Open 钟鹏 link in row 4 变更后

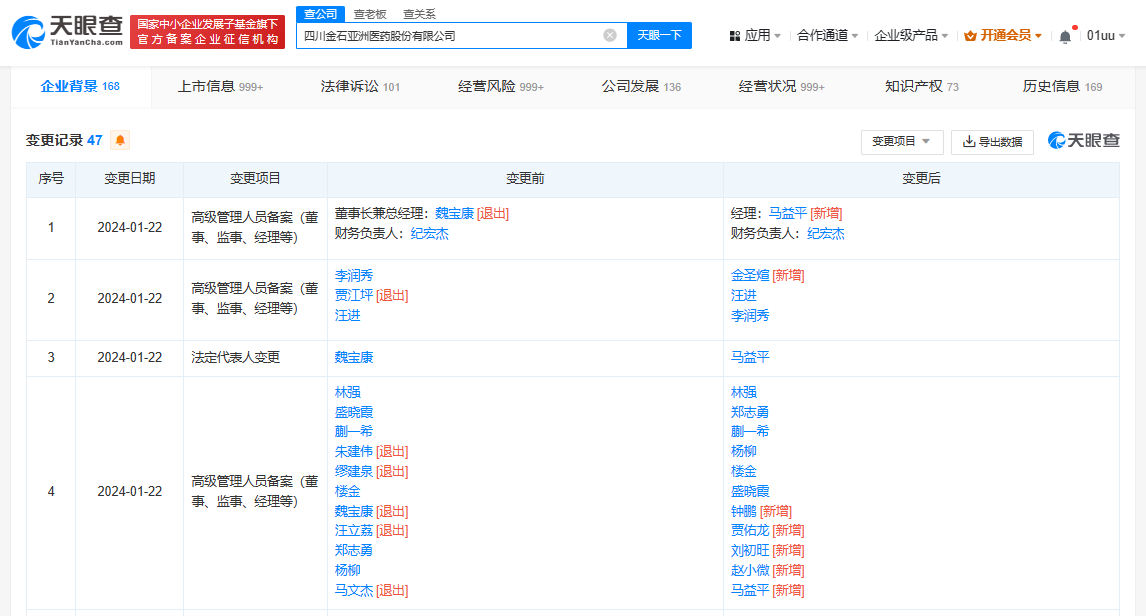[744, 512]
